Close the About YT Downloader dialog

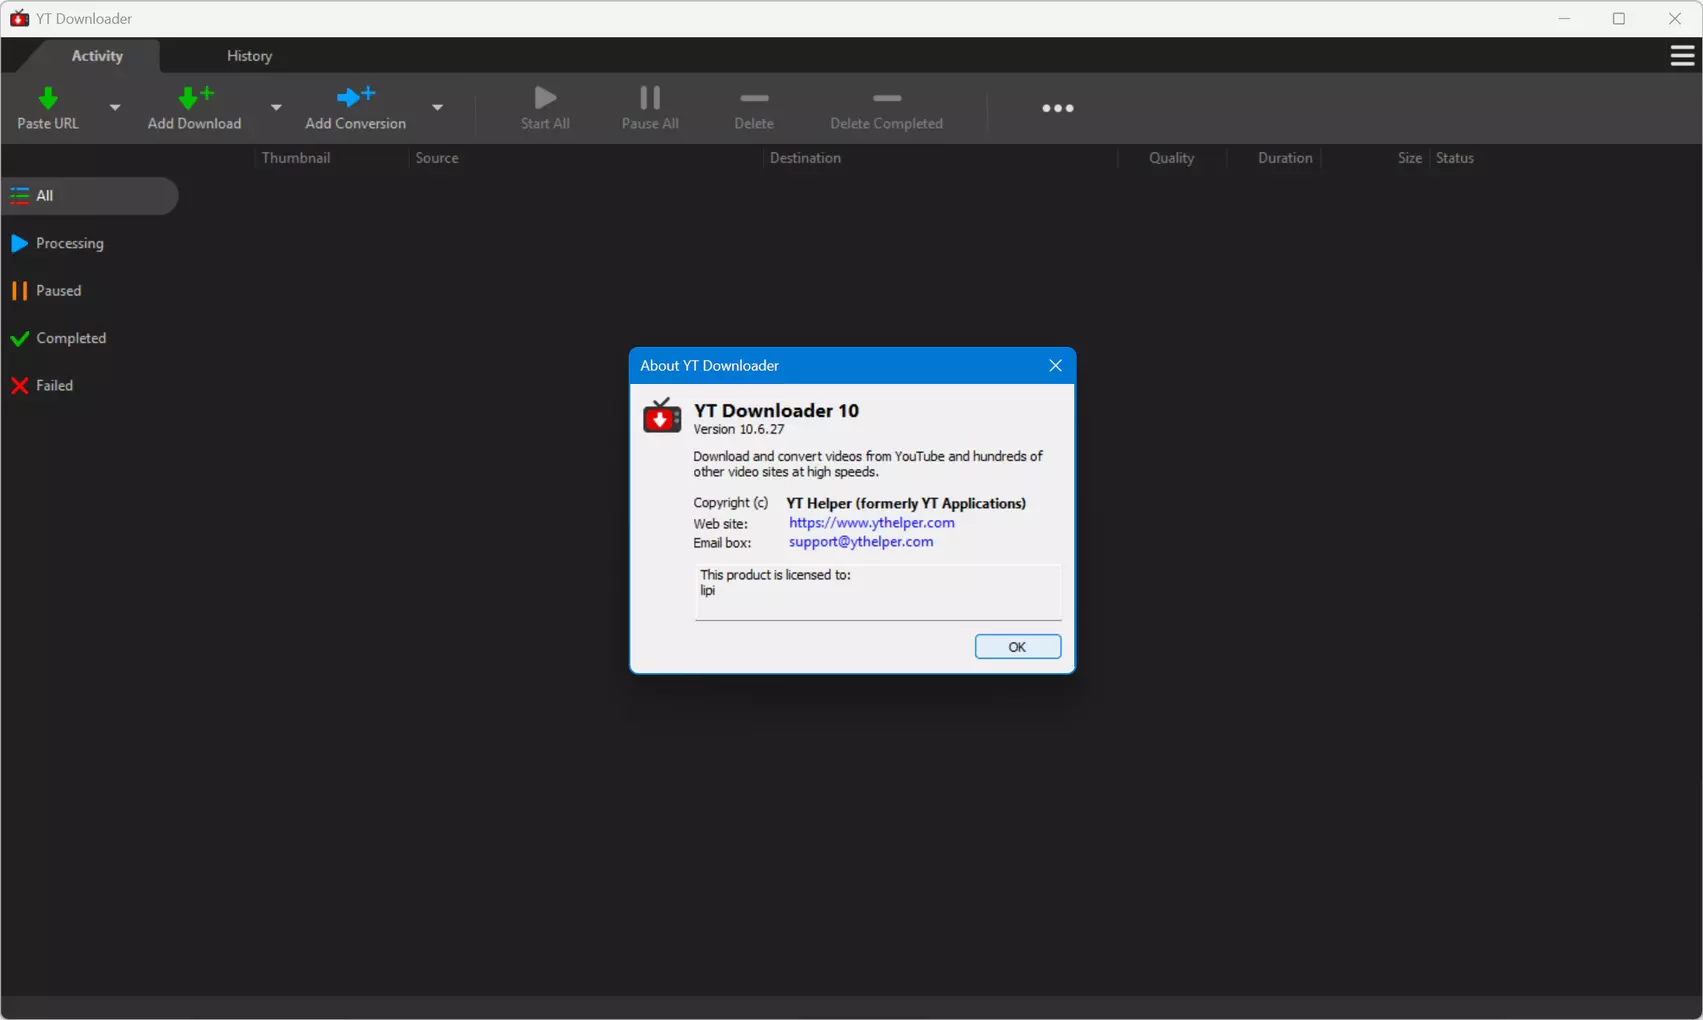pos(1055,366)
